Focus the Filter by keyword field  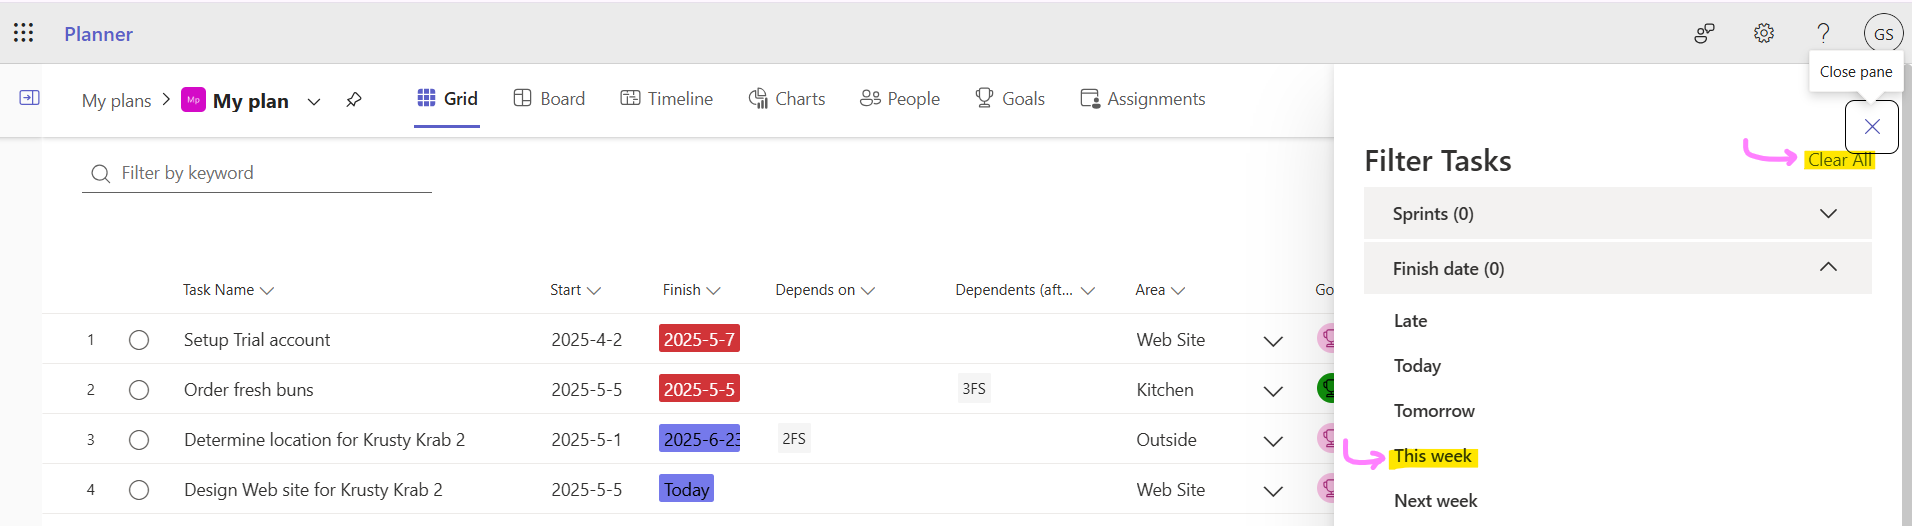[257, 173]
